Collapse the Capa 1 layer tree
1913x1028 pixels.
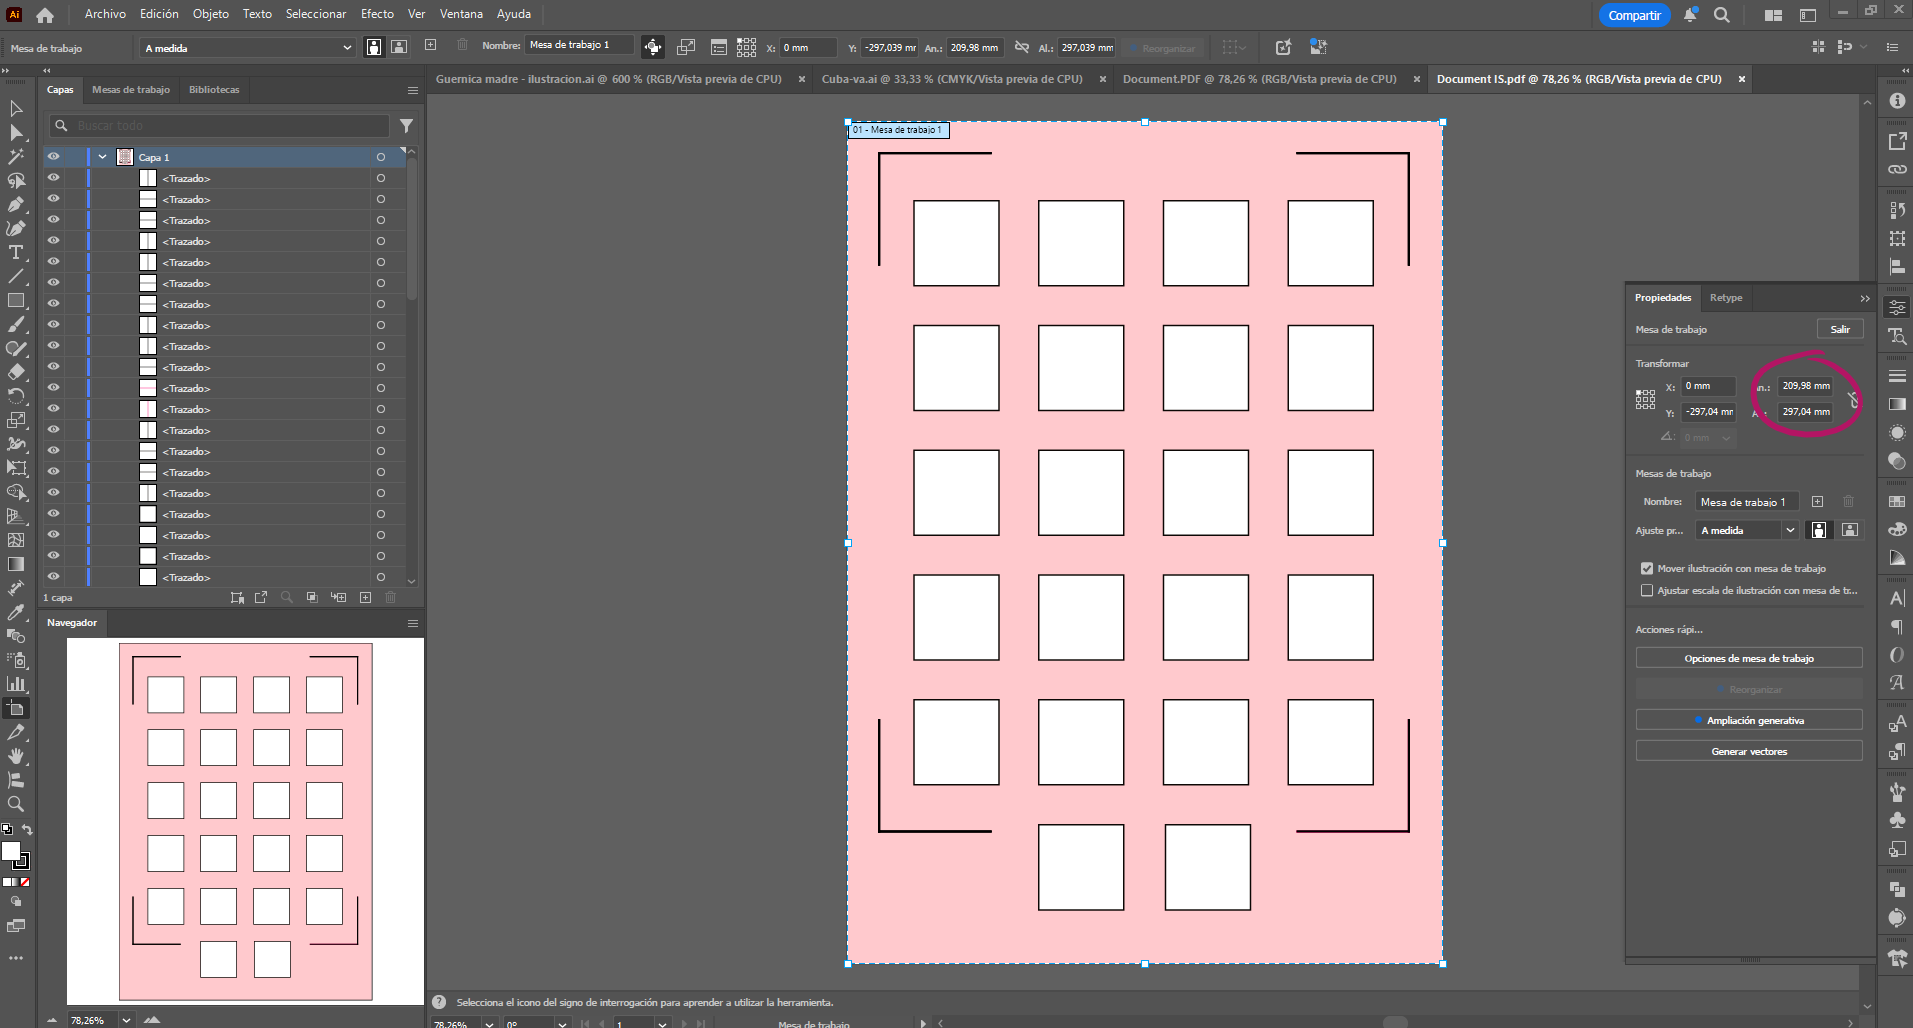pos(102,157)
